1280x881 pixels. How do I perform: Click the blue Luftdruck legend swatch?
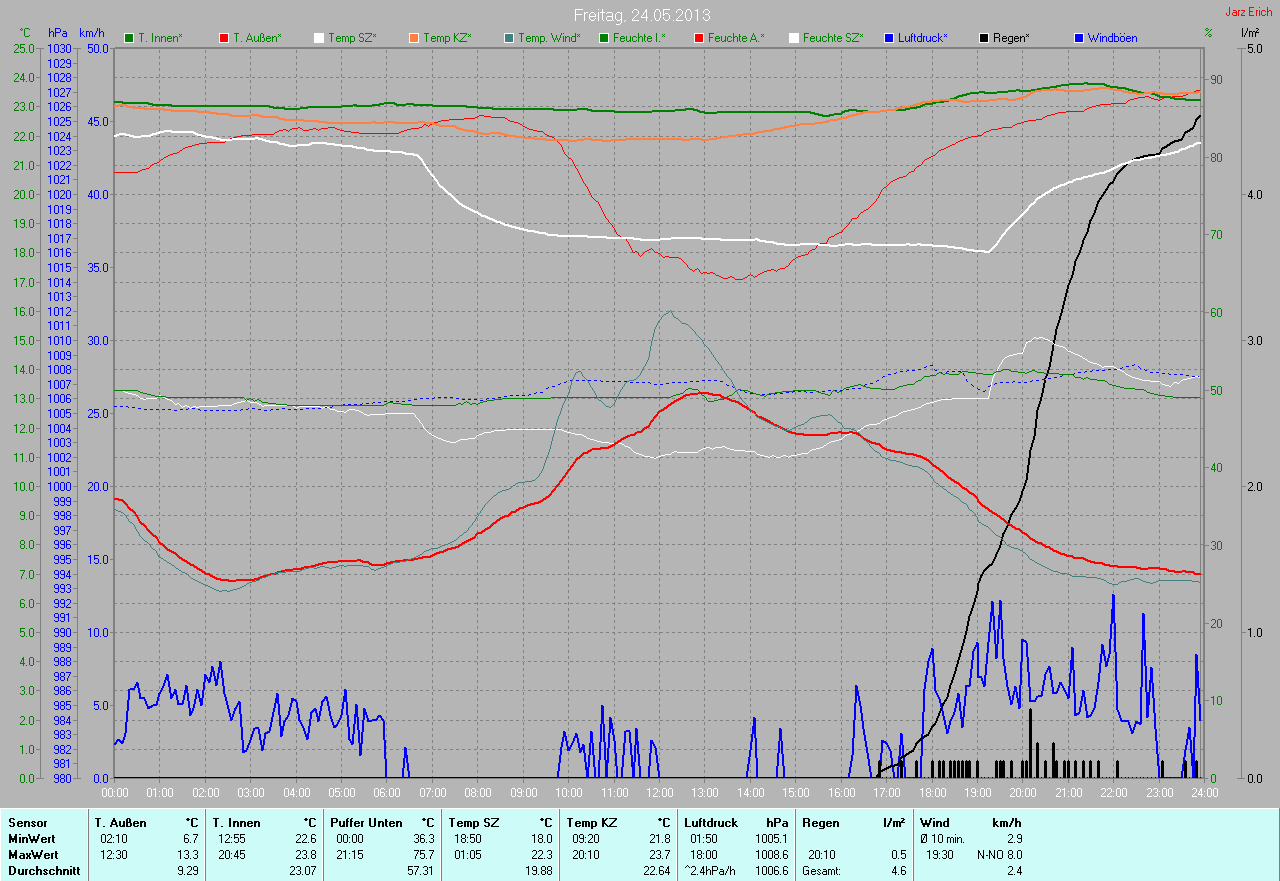[889, 38]
